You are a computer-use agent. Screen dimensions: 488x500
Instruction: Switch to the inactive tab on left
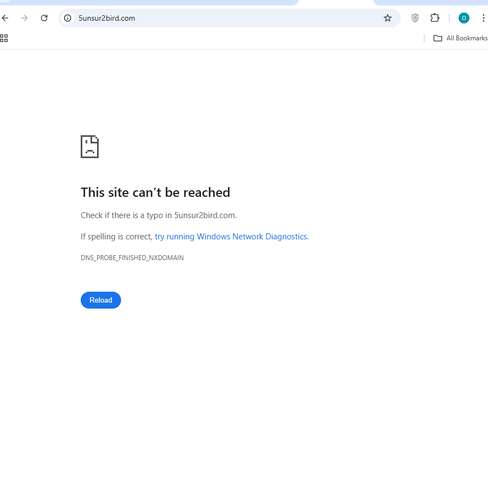149,2
